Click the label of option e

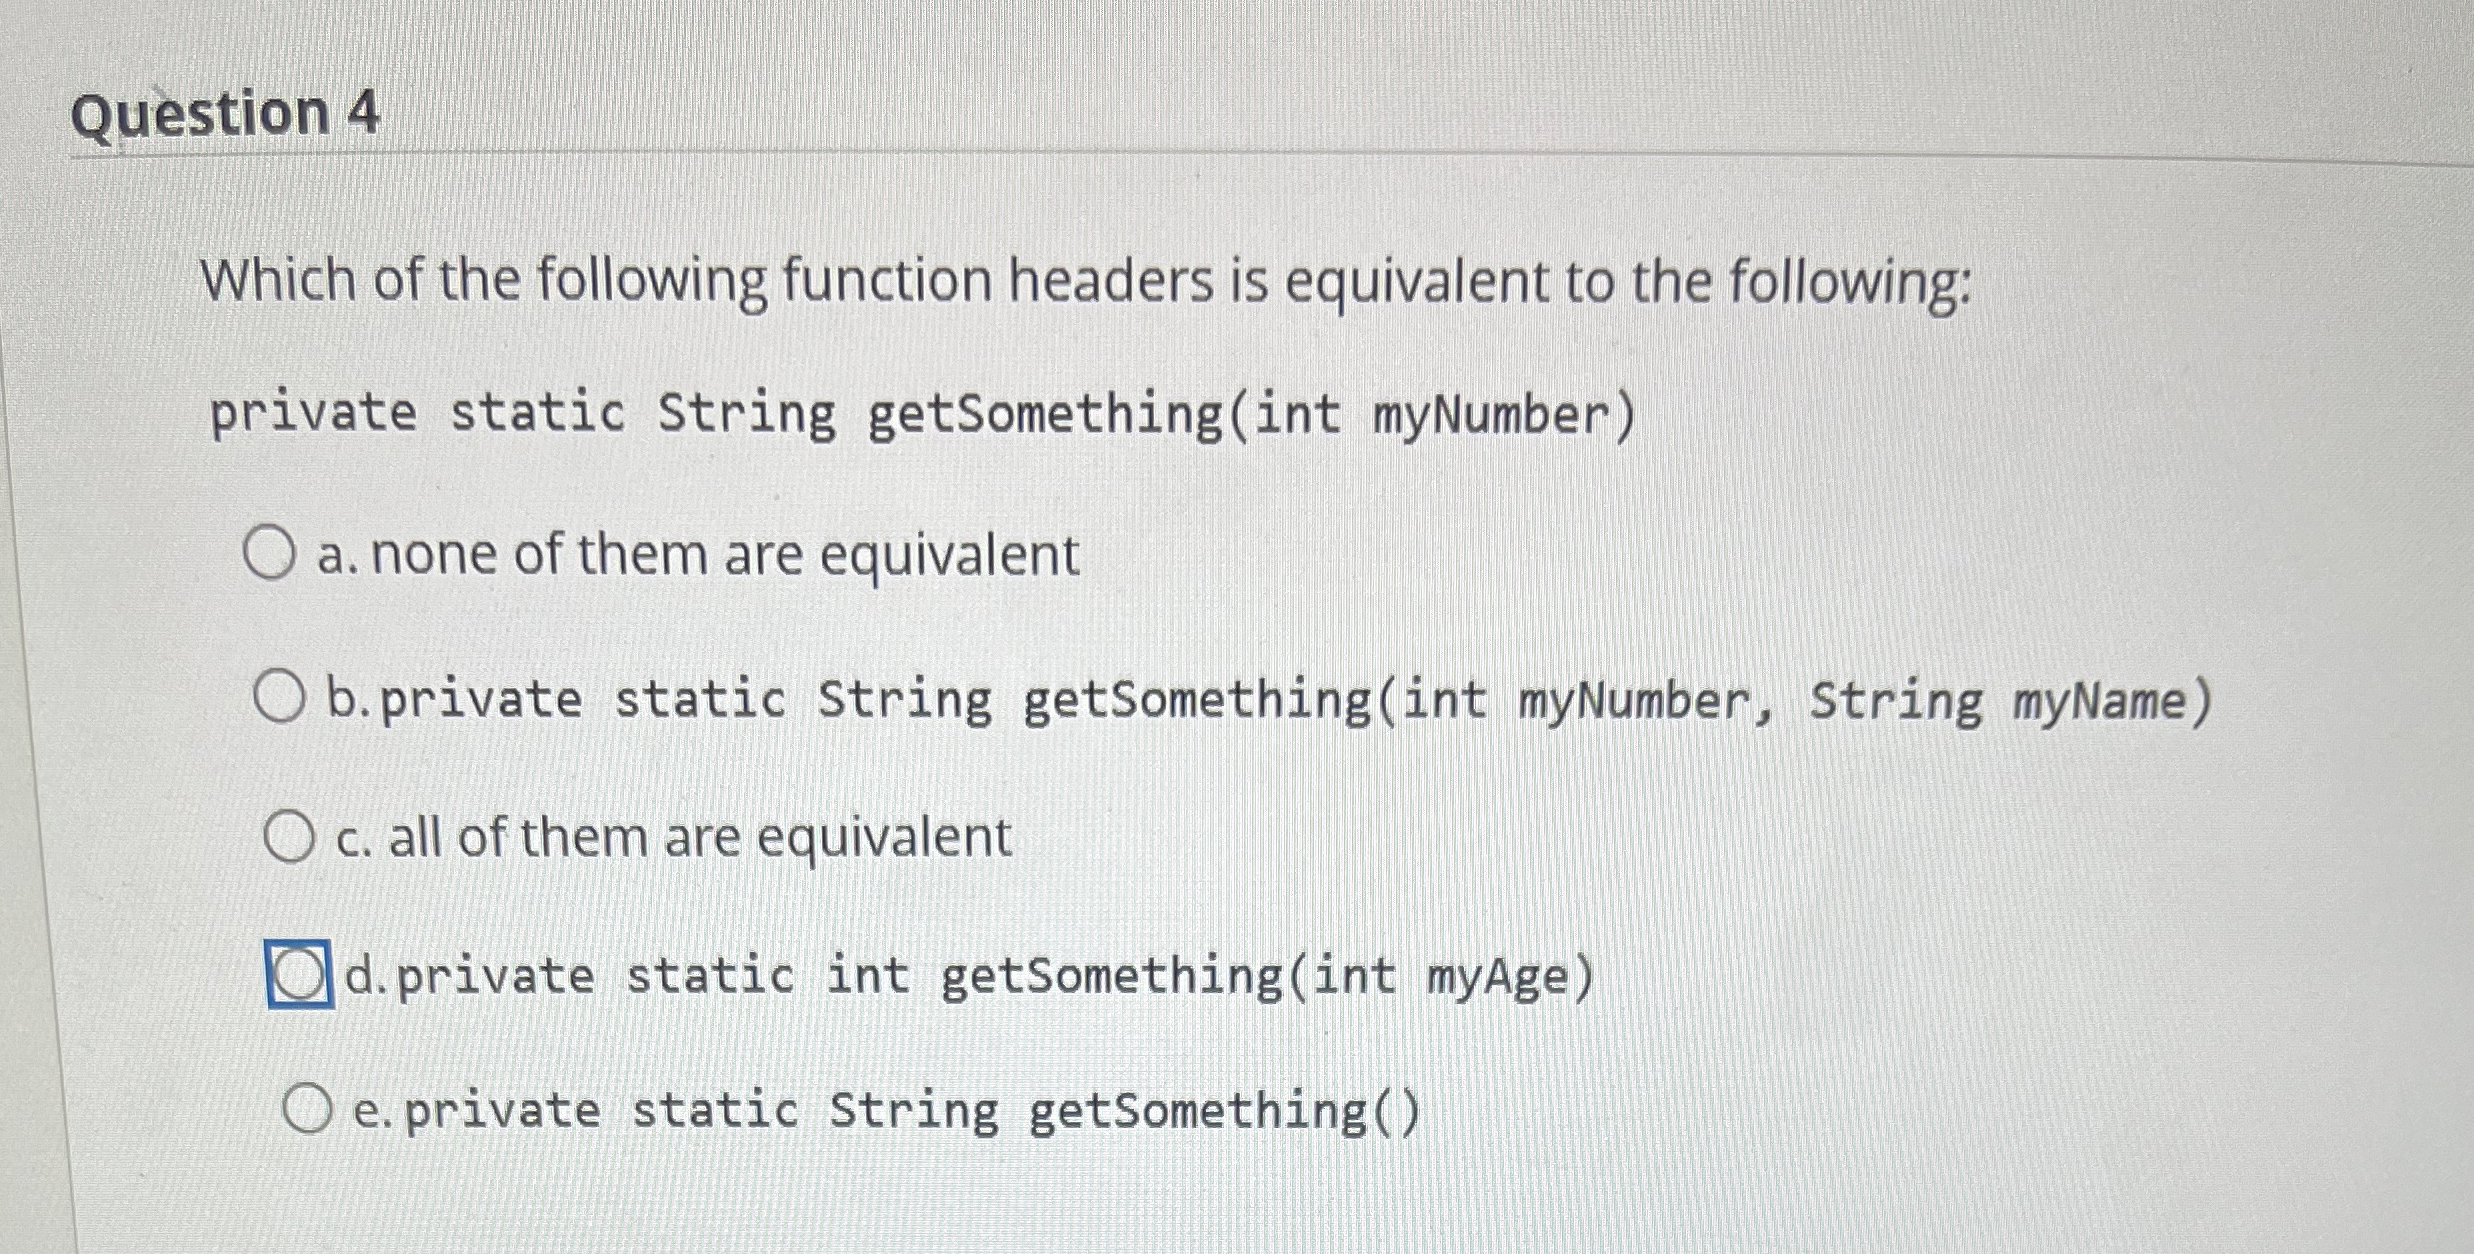click(880, 1108)
